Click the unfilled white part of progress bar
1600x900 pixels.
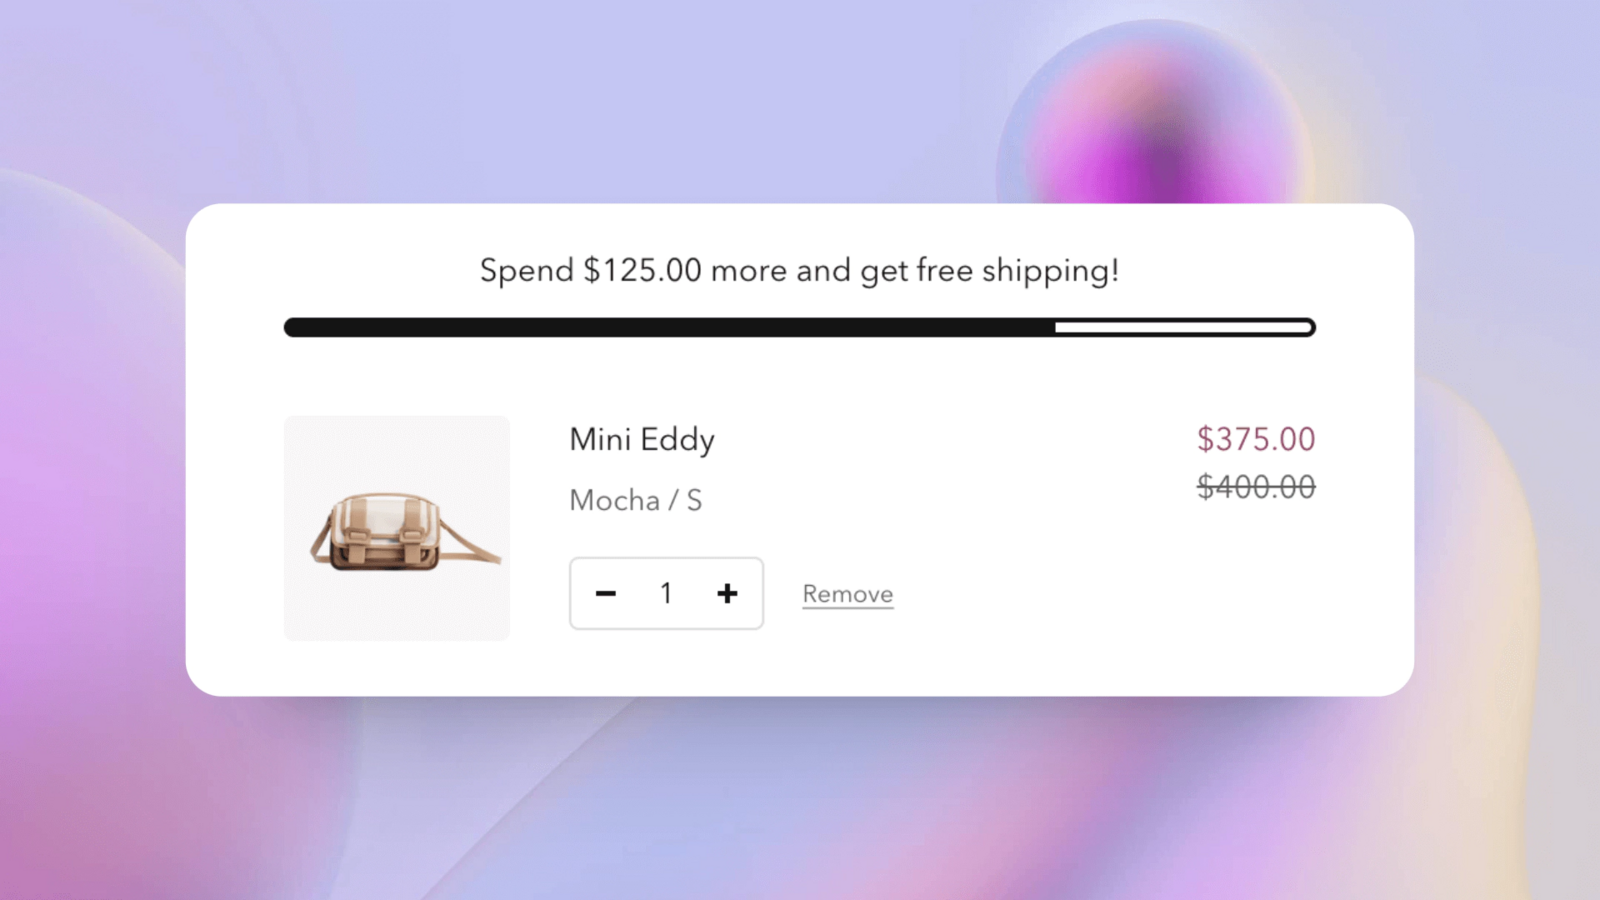[1180, 328]
